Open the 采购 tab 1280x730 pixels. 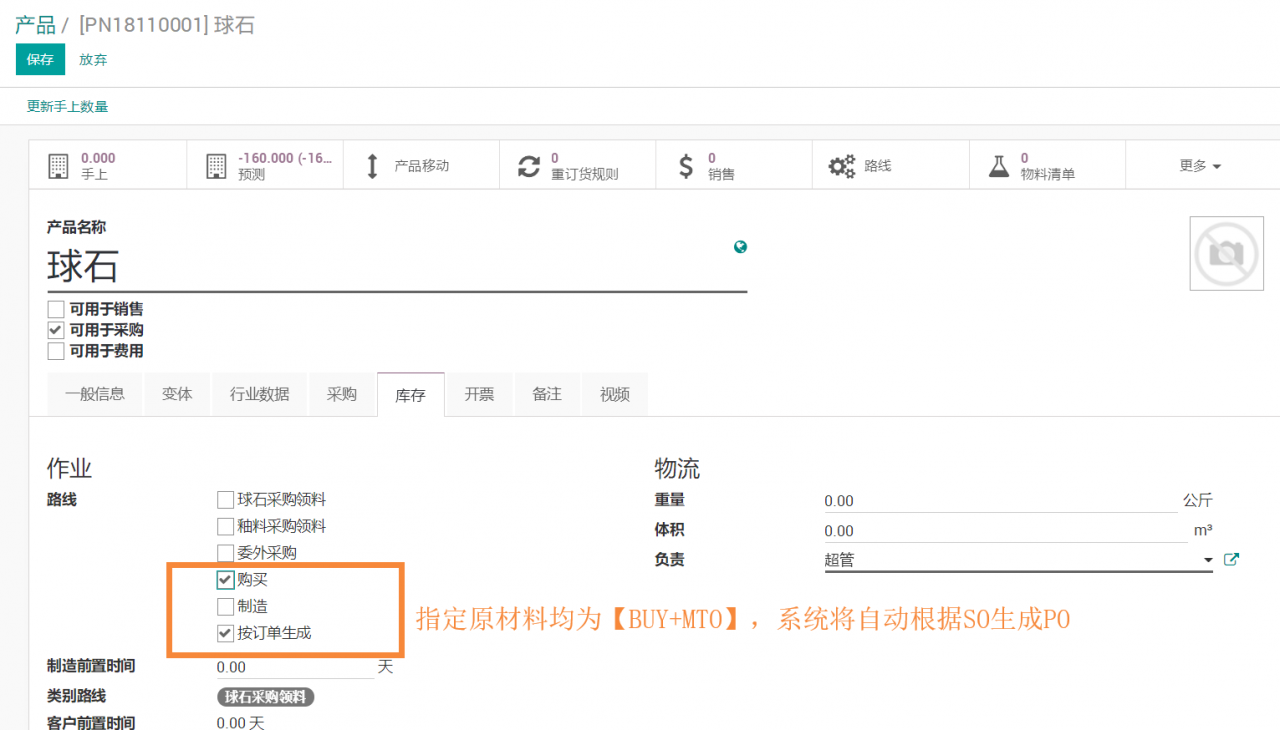(x=342, y=394)
